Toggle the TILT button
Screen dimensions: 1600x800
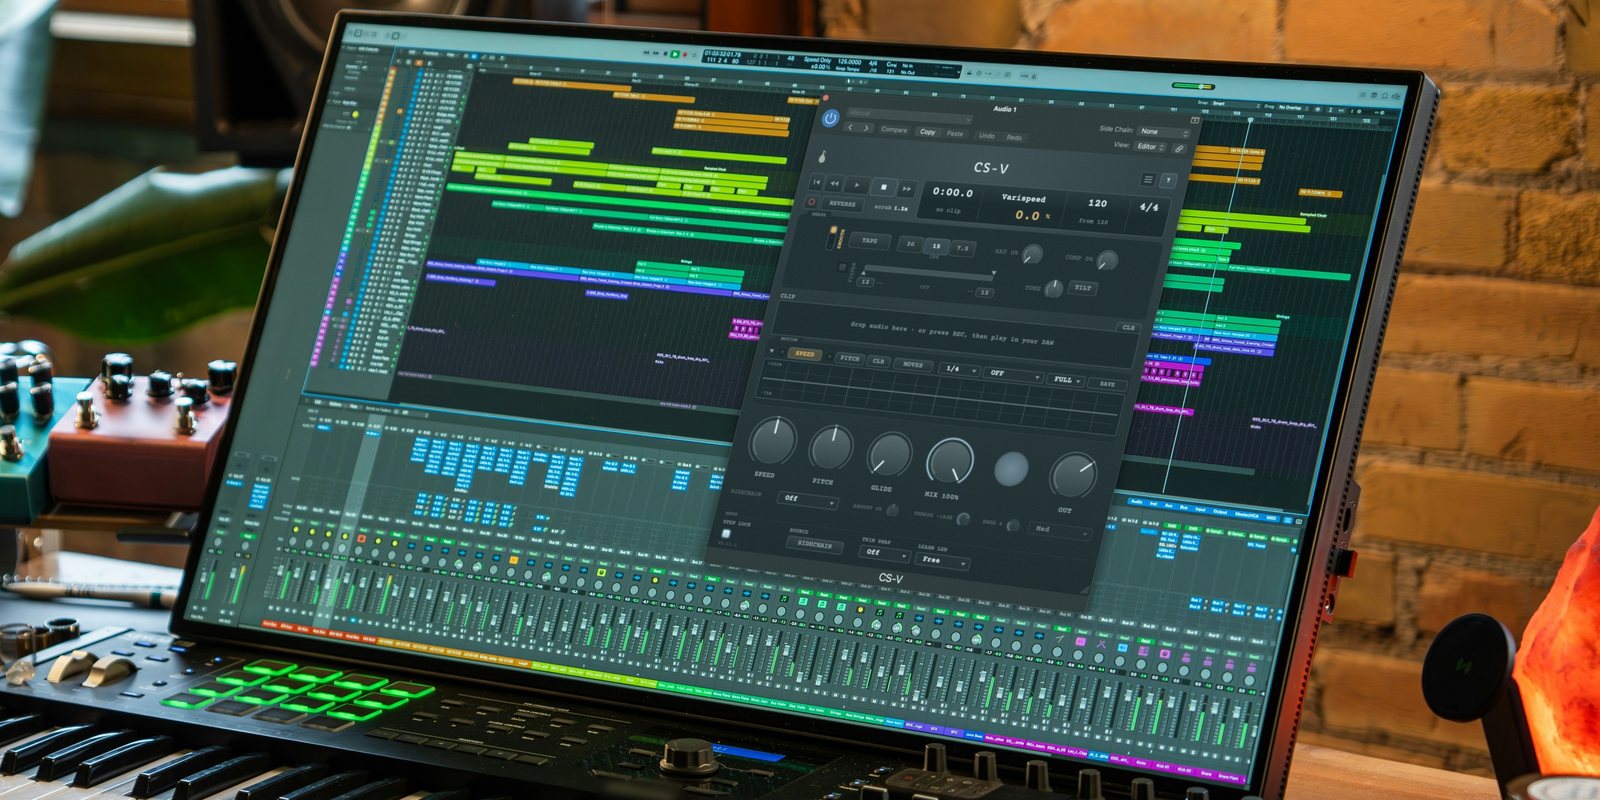(1083, 288)
